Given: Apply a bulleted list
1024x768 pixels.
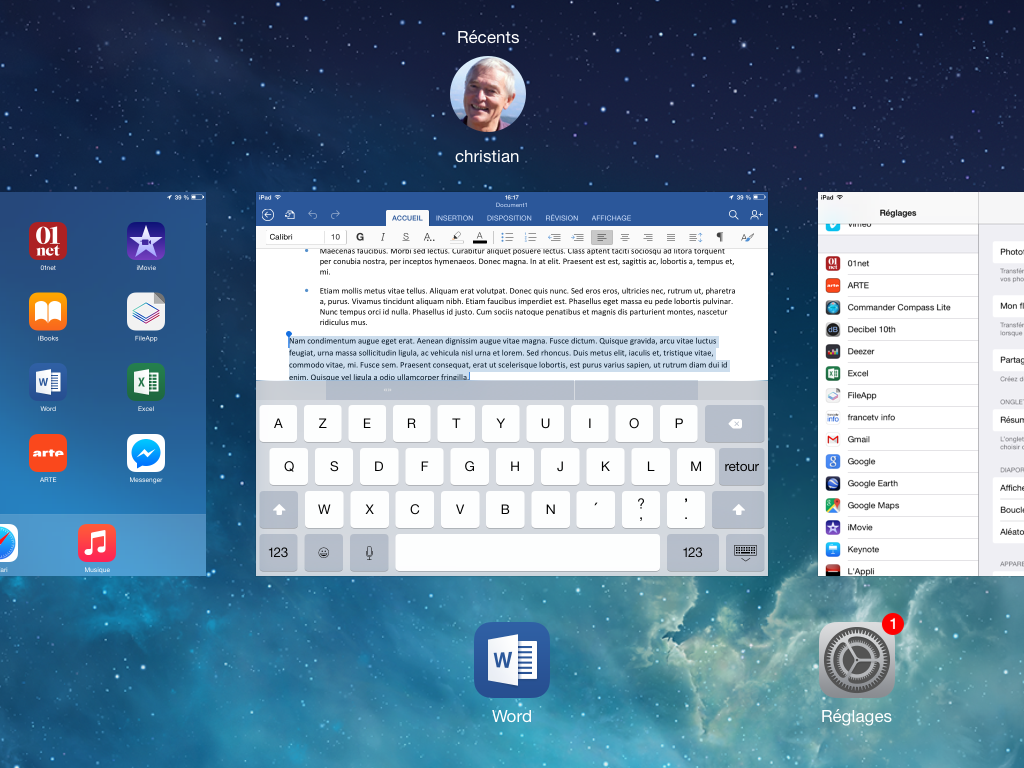Looking at the screenshot, I should pos(507,237).
